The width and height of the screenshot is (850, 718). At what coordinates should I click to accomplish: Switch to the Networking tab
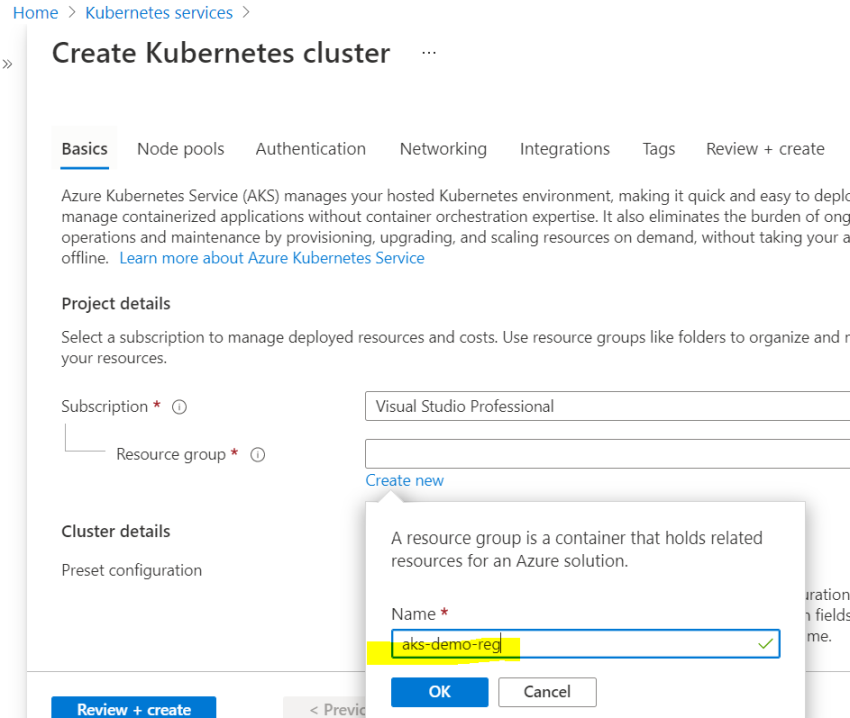[x=443, y=148]
